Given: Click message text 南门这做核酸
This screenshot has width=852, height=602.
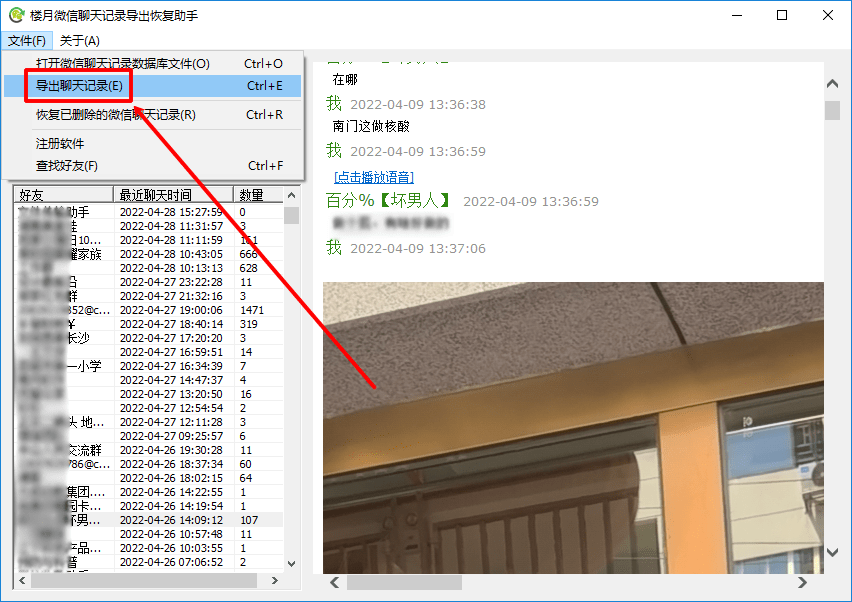Looking at the screenshot, I should [x=371, y=127].
